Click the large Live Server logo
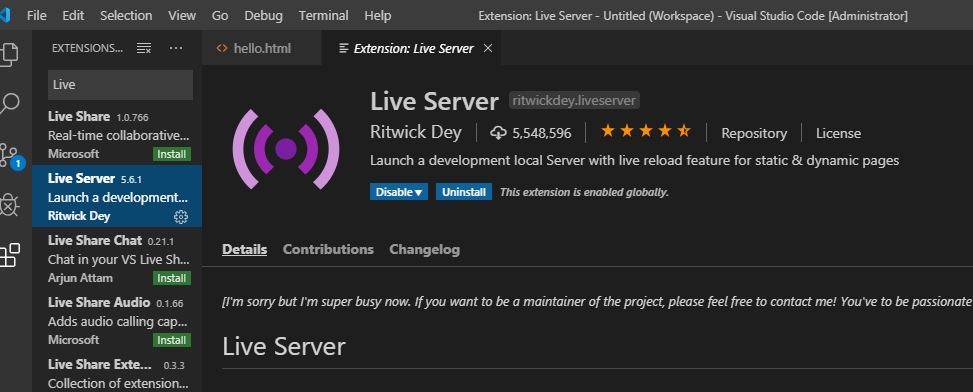Viewport: 973px width, 392px height. 285,149
